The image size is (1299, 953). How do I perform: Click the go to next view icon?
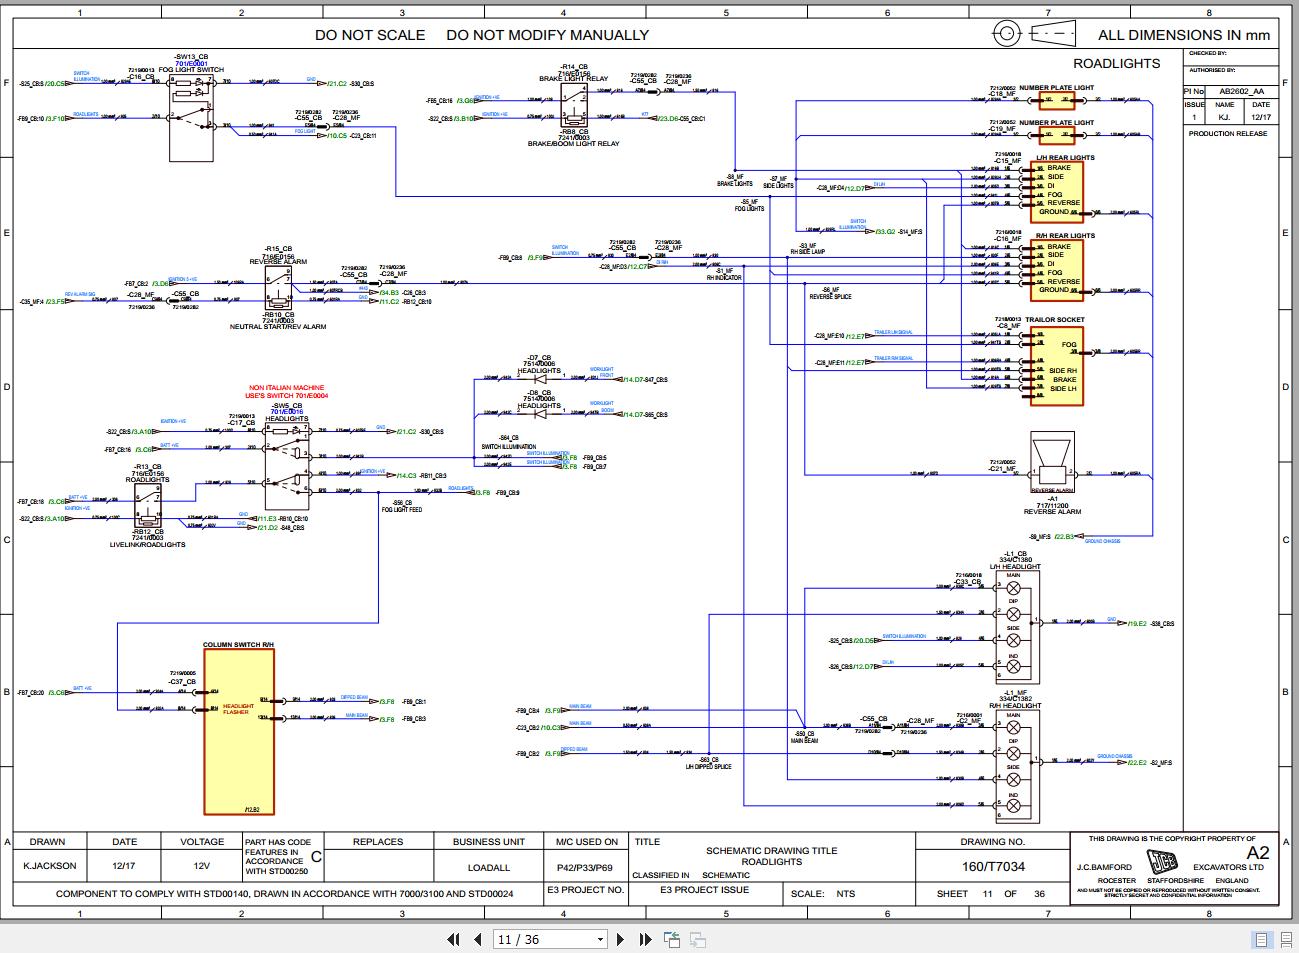pyautogui.click(x=698, y=939)
